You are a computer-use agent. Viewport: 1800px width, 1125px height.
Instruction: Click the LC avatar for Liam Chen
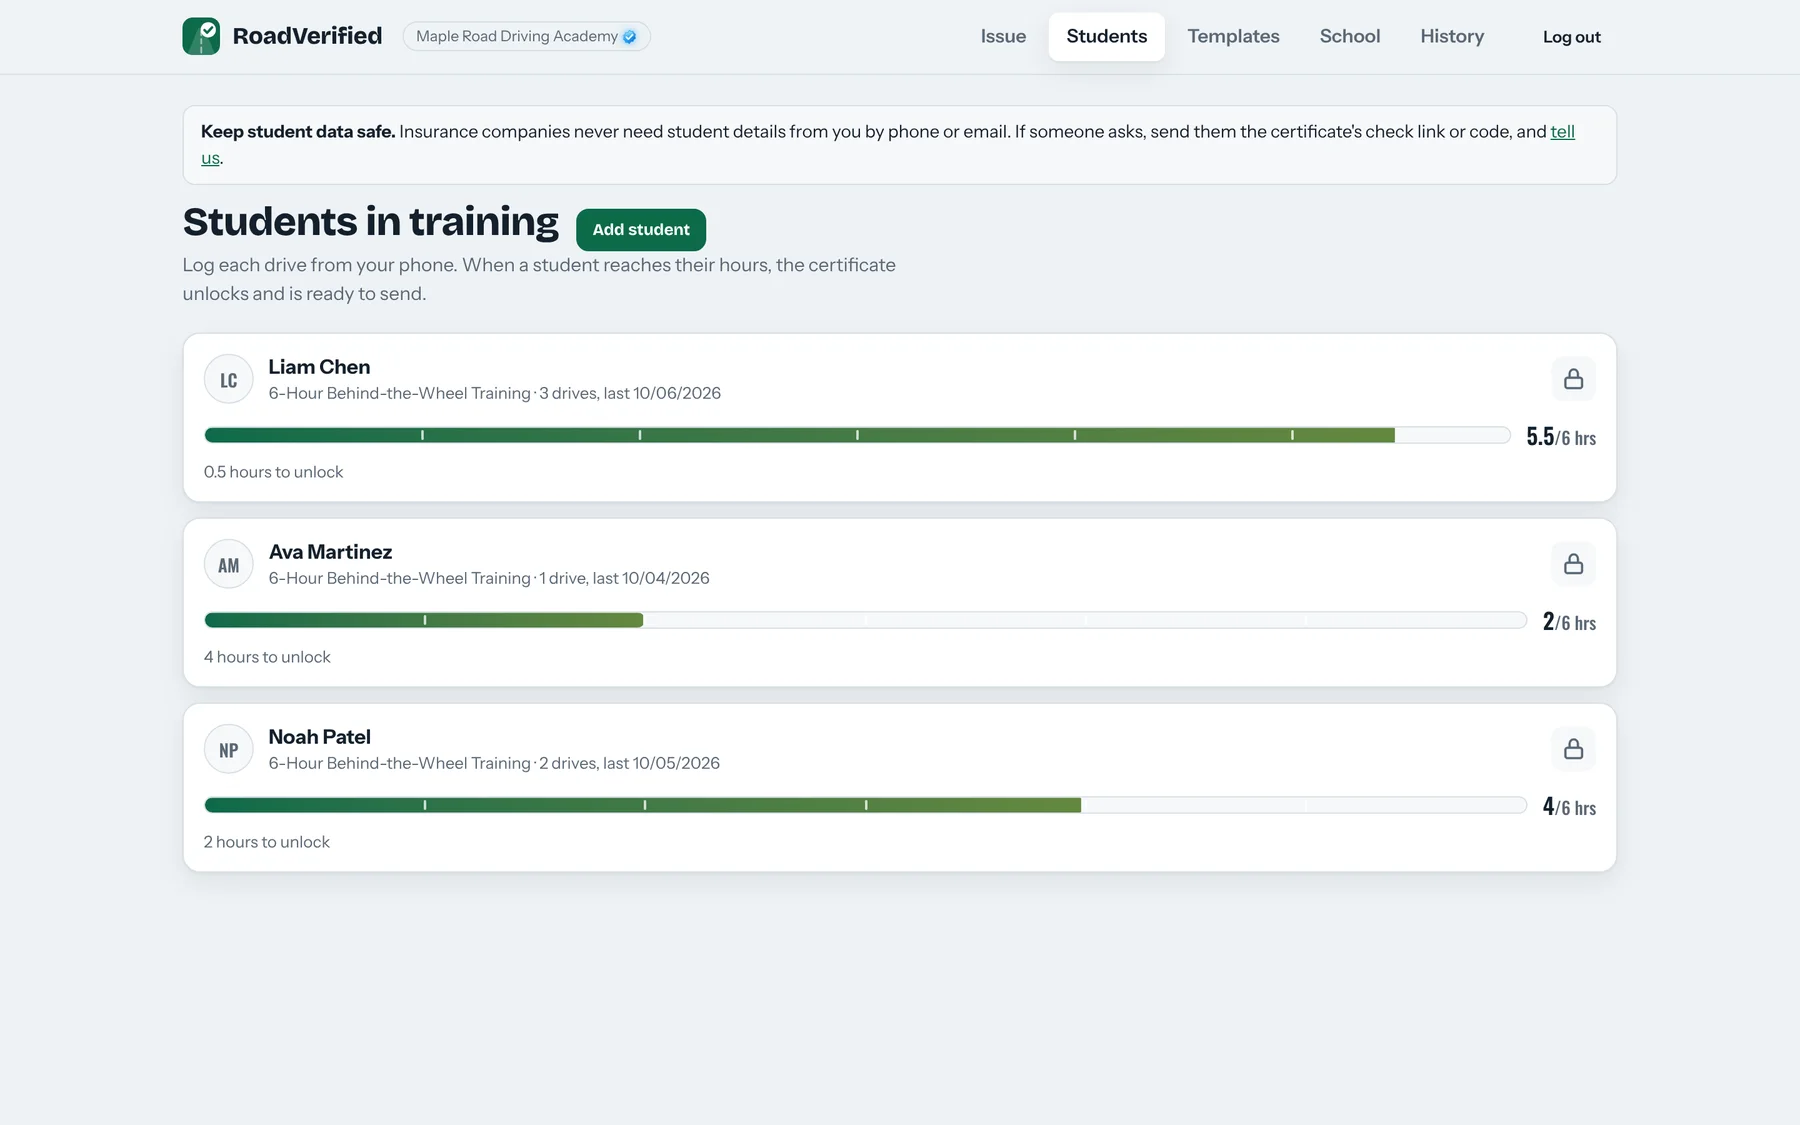point(229,380)
